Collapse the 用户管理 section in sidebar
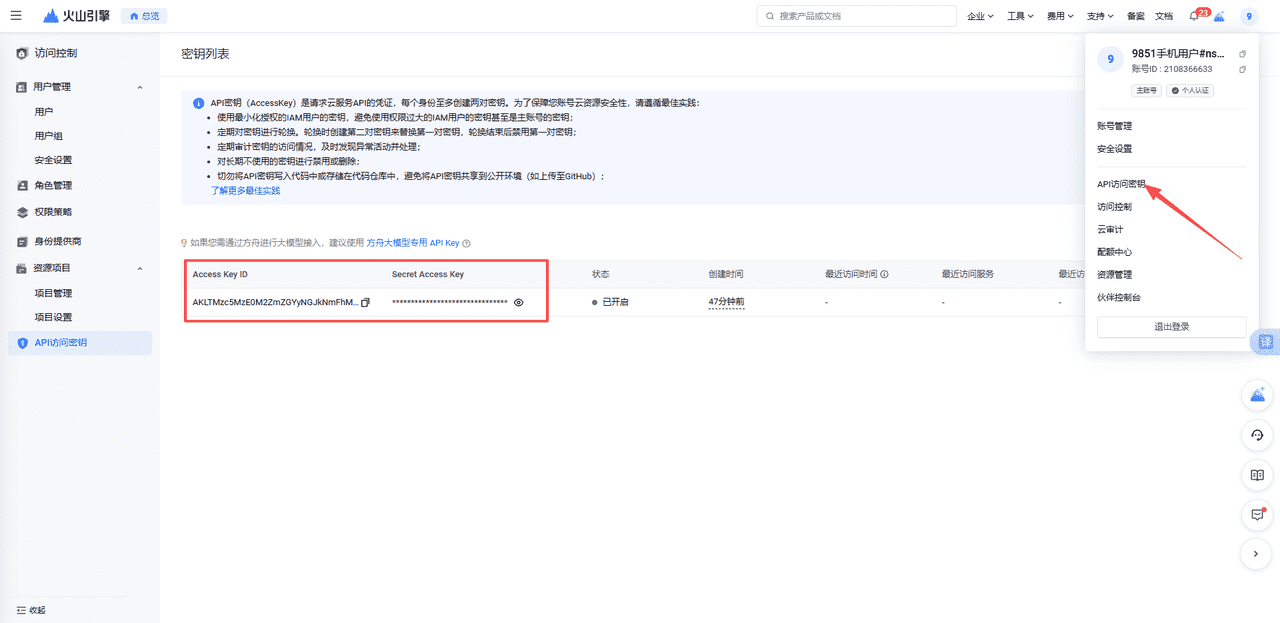The width and height of the screenshot is (1280, 623). pyautogui.click(x=139, y=86)
